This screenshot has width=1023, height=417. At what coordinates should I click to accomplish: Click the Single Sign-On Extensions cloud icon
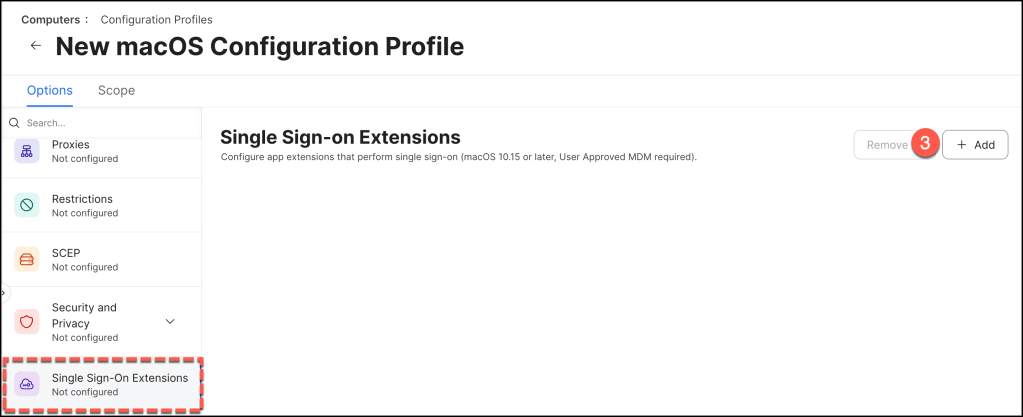point(27,384)
